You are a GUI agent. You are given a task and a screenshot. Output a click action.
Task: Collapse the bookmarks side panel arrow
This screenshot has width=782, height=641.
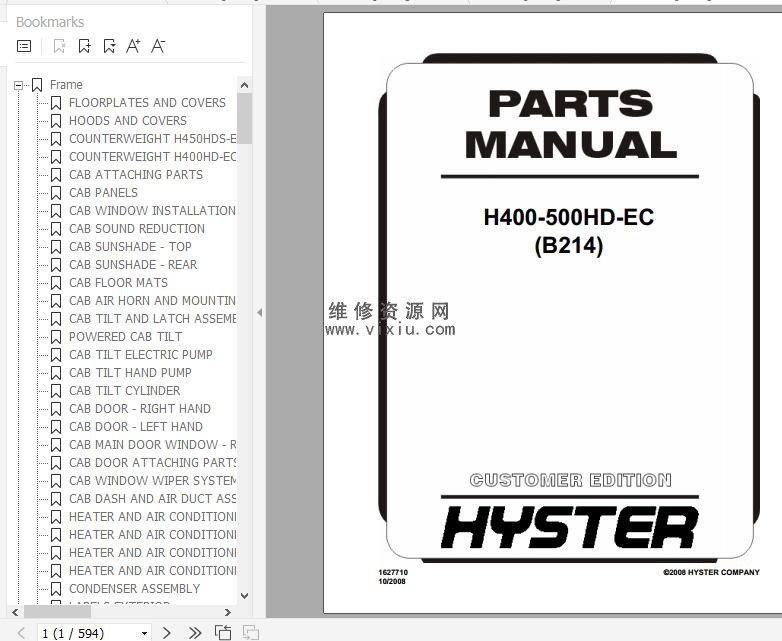point(259,313)
